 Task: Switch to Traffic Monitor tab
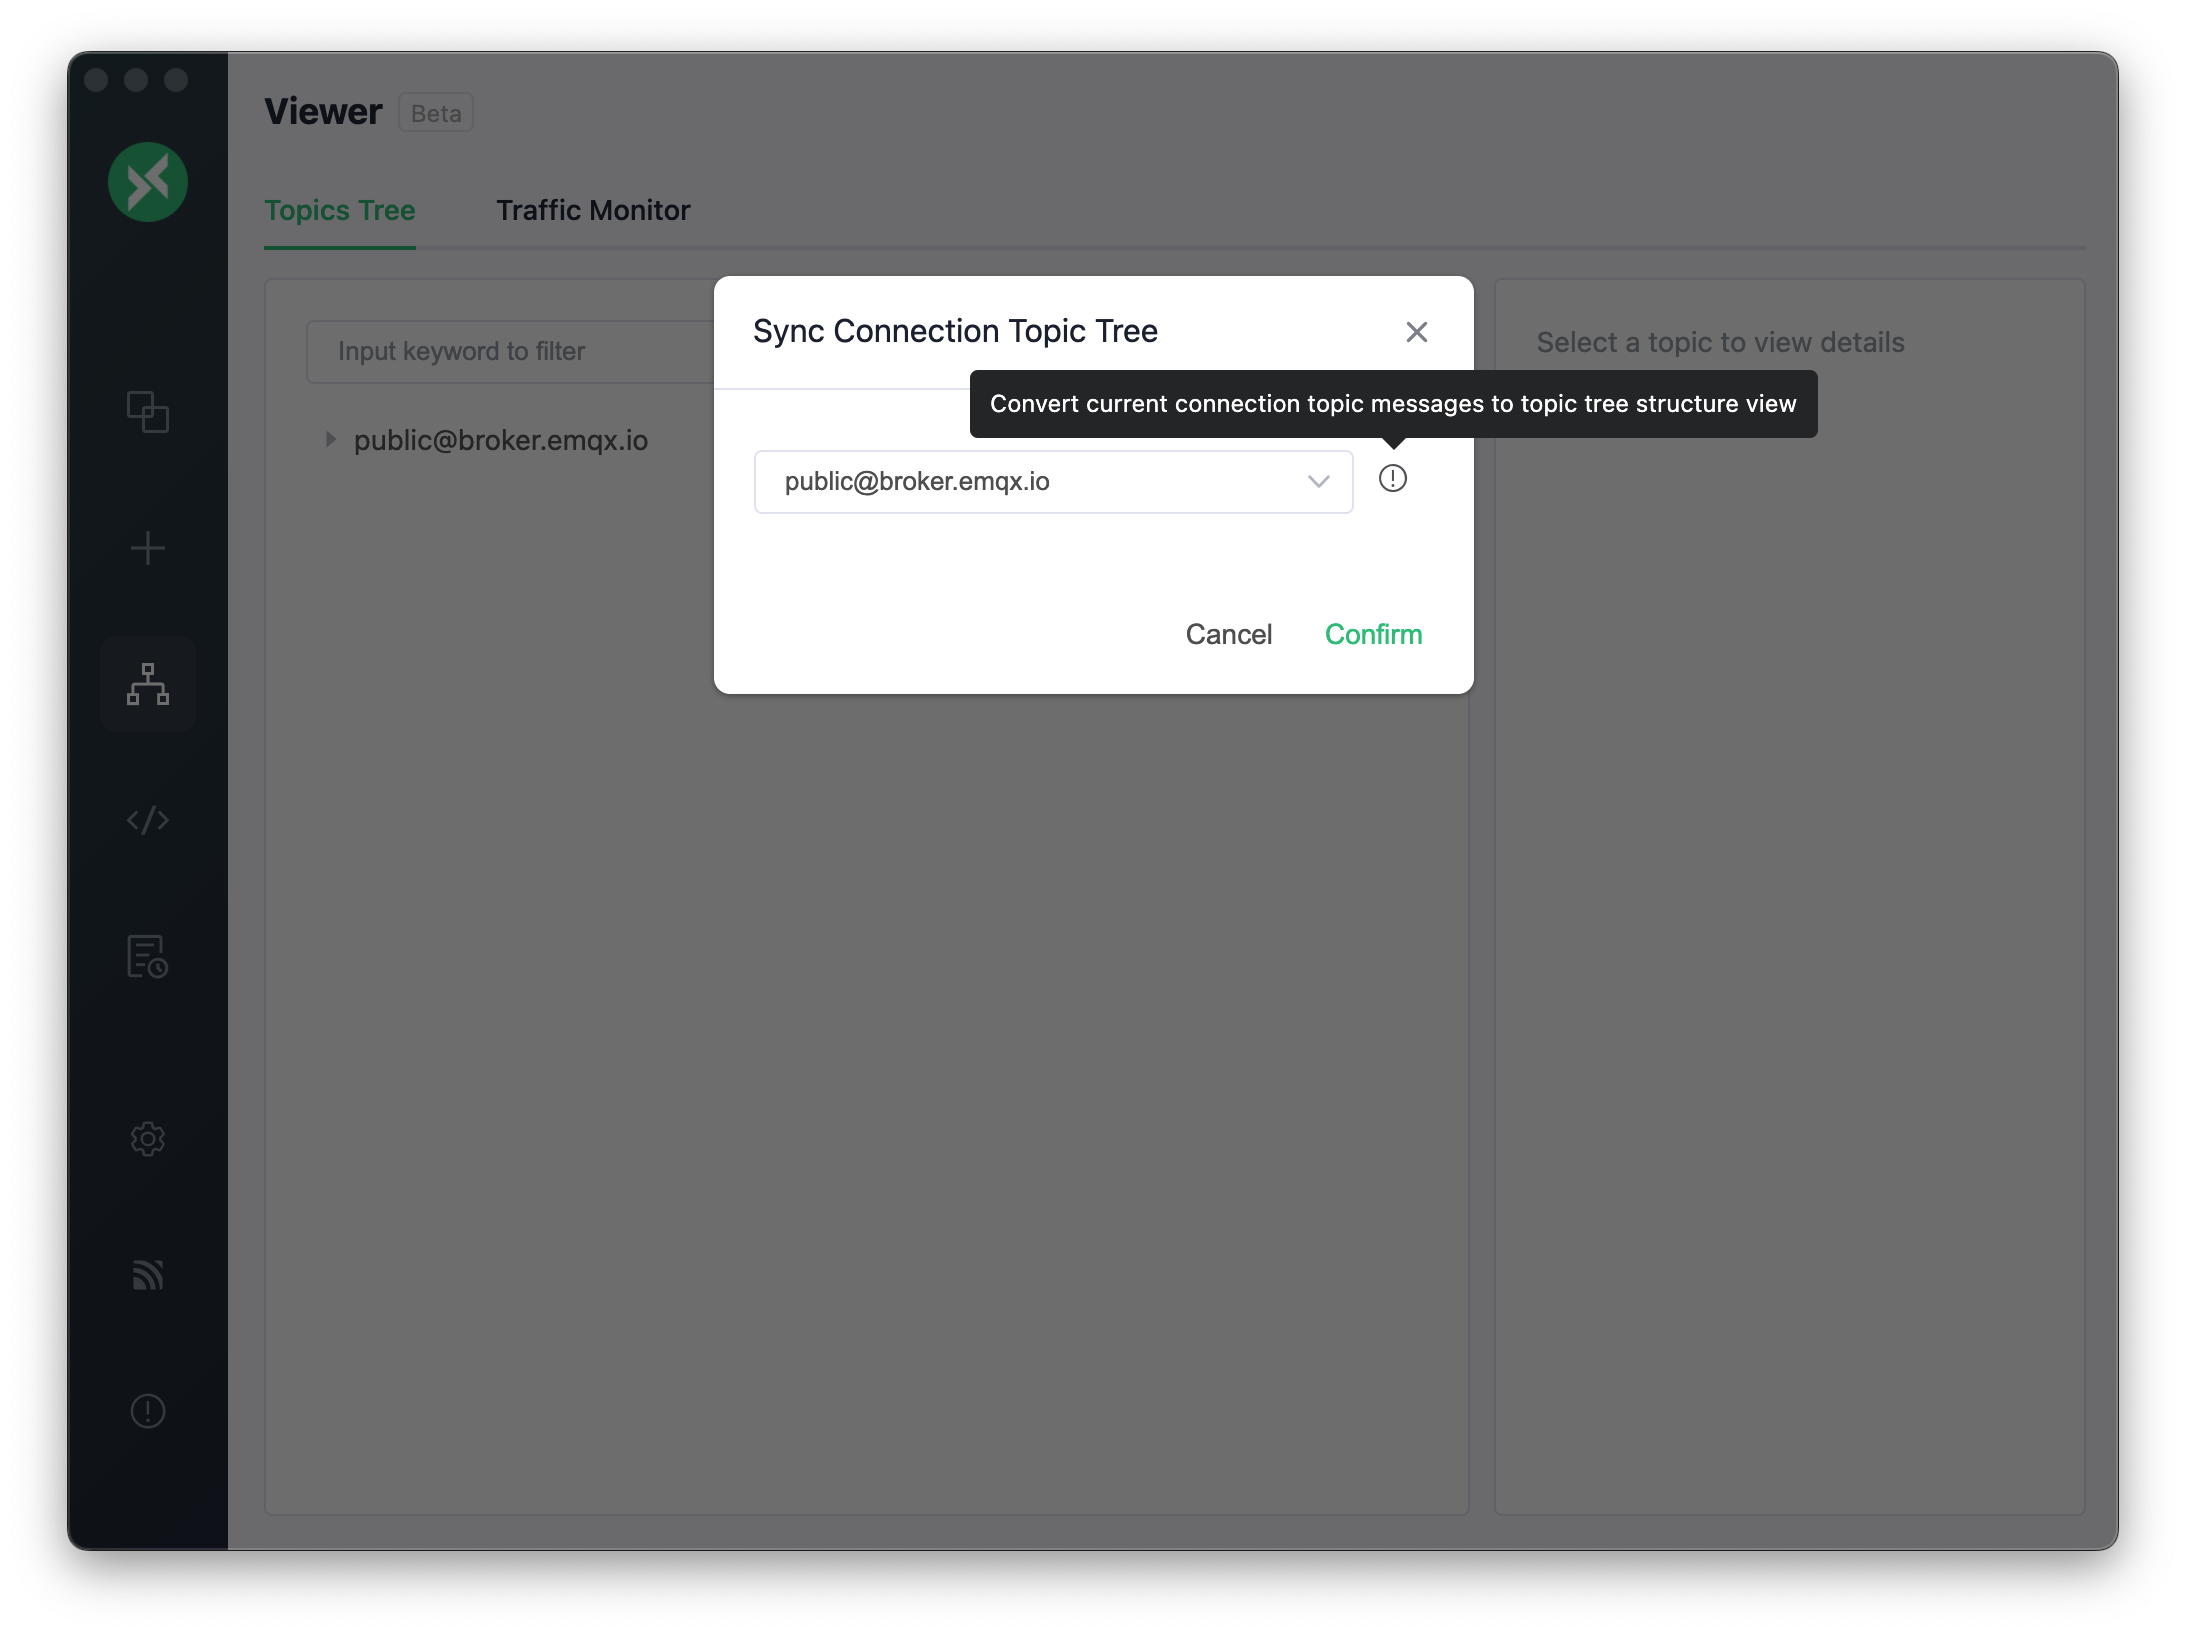[592, 209]
